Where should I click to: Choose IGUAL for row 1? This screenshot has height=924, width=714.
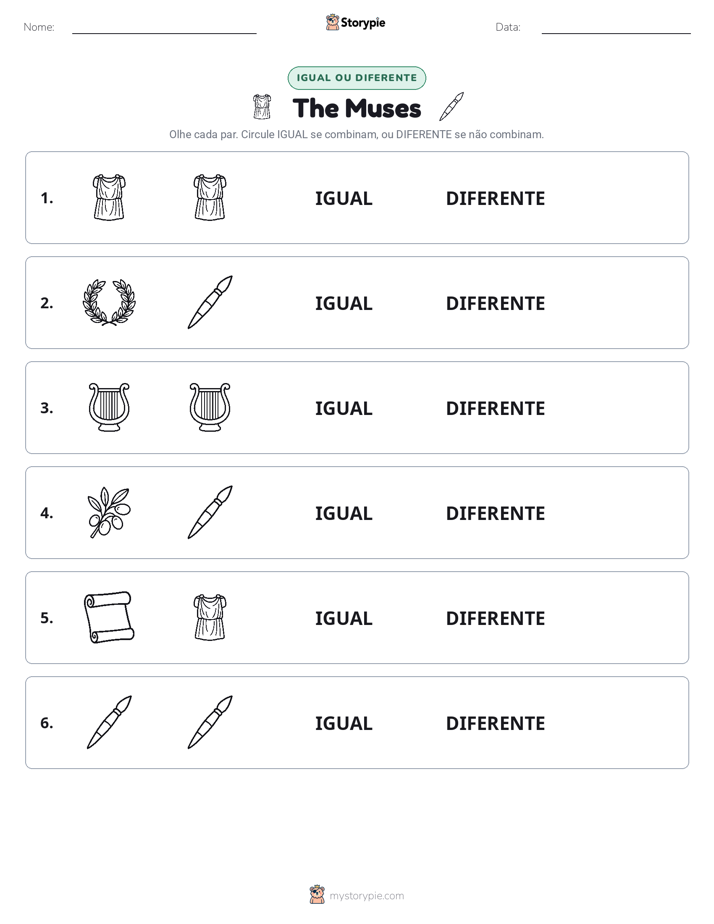click(x=343, y=199)
